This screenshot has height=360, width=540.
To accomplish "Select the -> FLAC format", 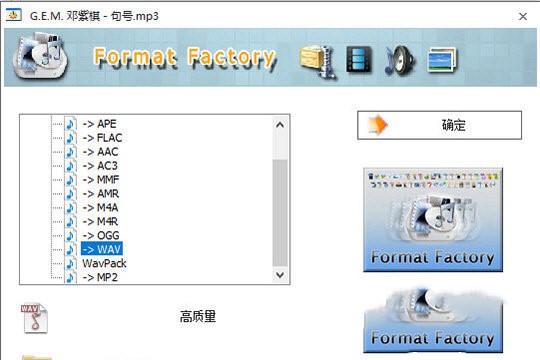I will pos(102,138).
